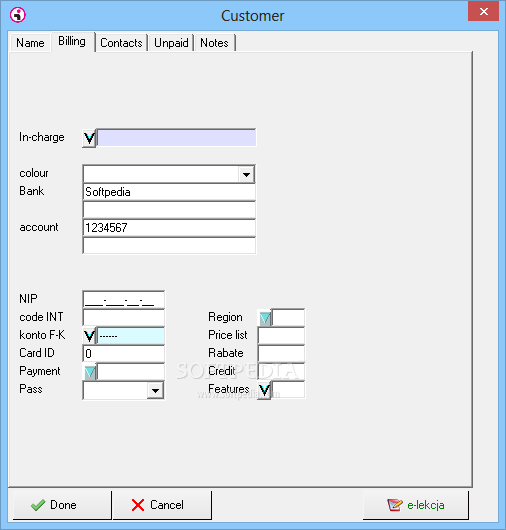Focus the code INT field

pyautogui.click(x=124, y=318)
